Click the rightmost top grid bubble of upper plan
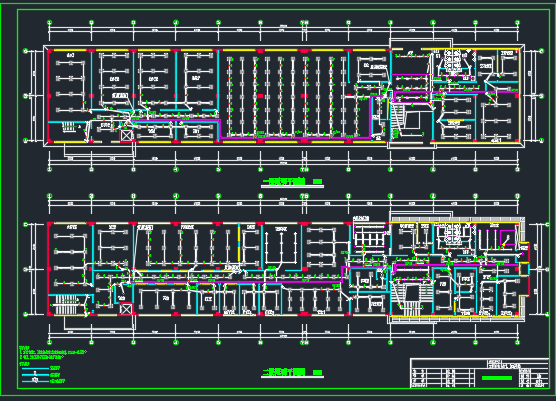The height and width of the screenshot is (401, 556). pos(518,22)
